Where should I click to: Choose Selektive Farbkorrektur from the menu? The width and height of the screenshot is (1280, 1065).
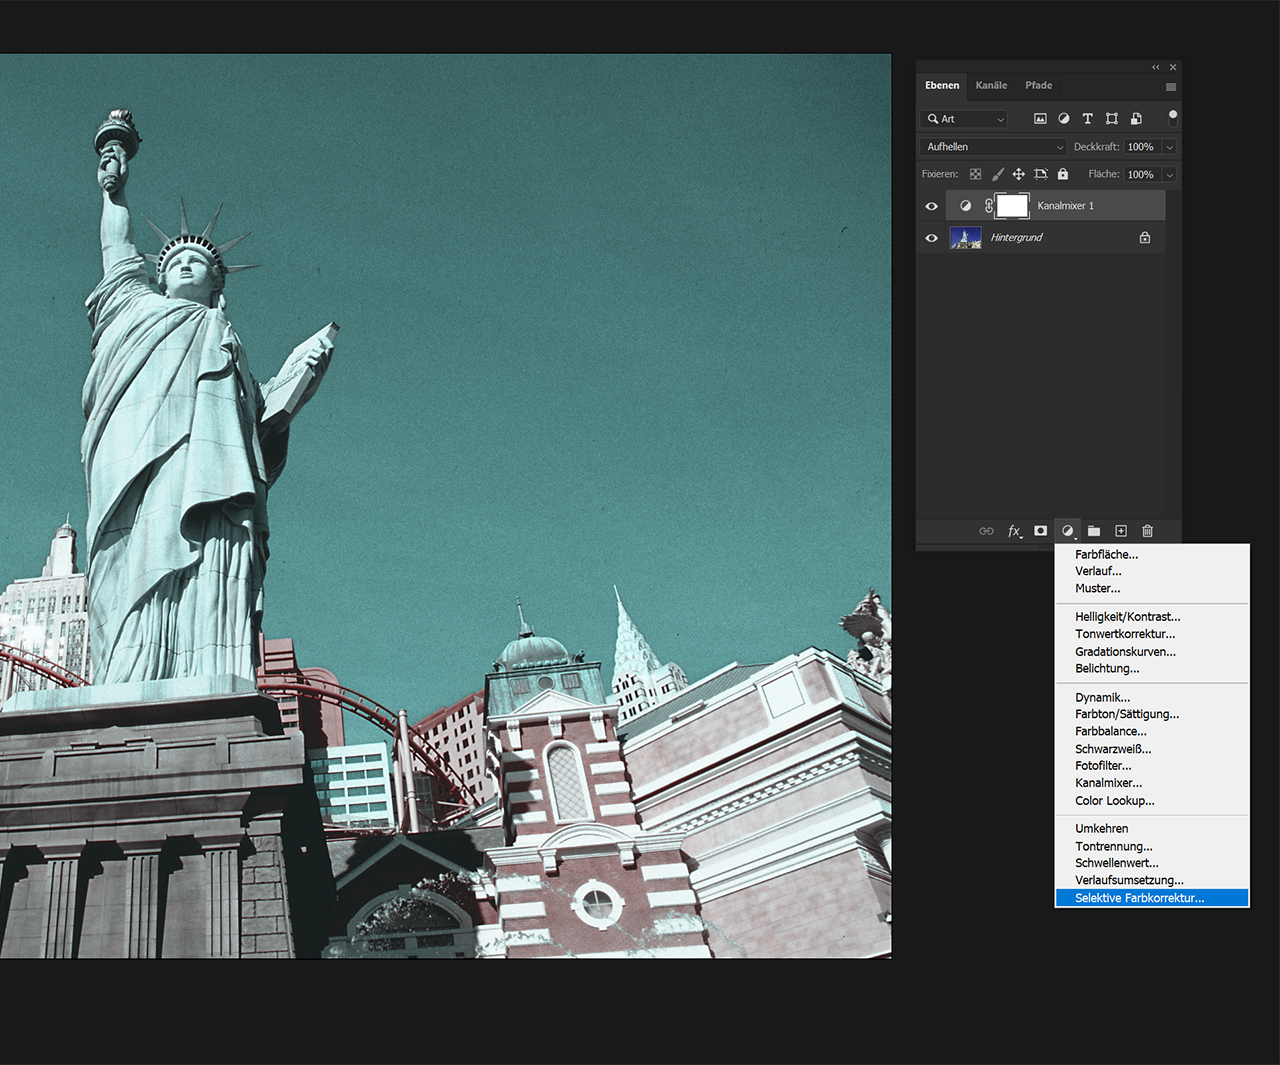(1139, 898)
